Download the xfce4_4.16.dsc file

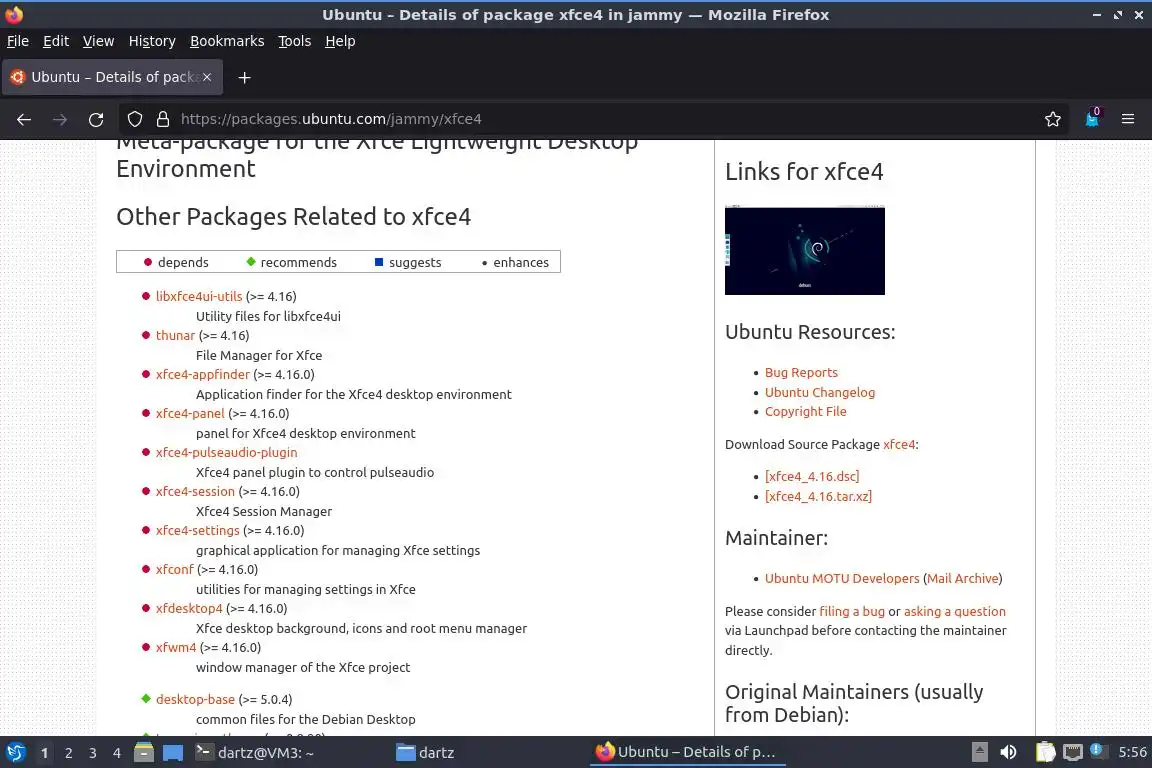click(812, 476)
